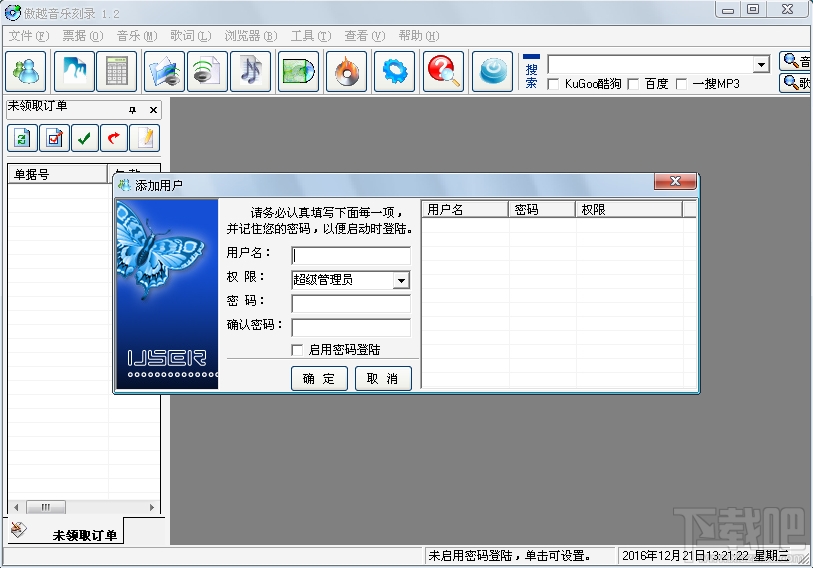Screen dimensions: 813x568
Task: Click the blue picture document toolbar icon
Action: coord(74,72)
